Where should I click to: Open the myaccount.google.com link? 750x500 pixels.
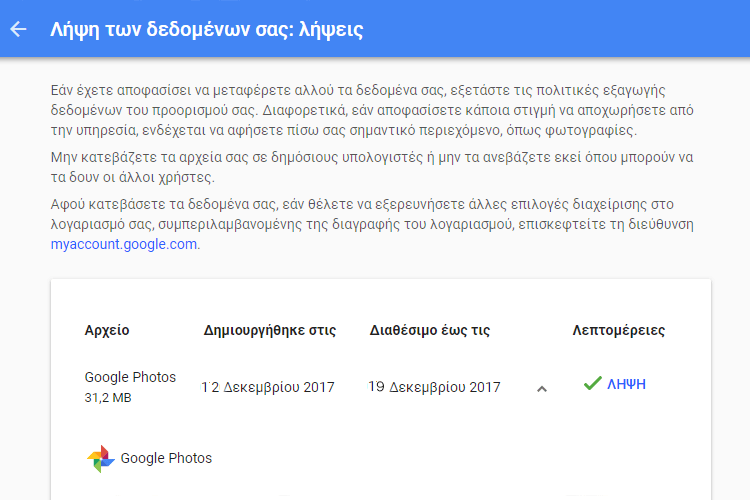pos(124,244)
